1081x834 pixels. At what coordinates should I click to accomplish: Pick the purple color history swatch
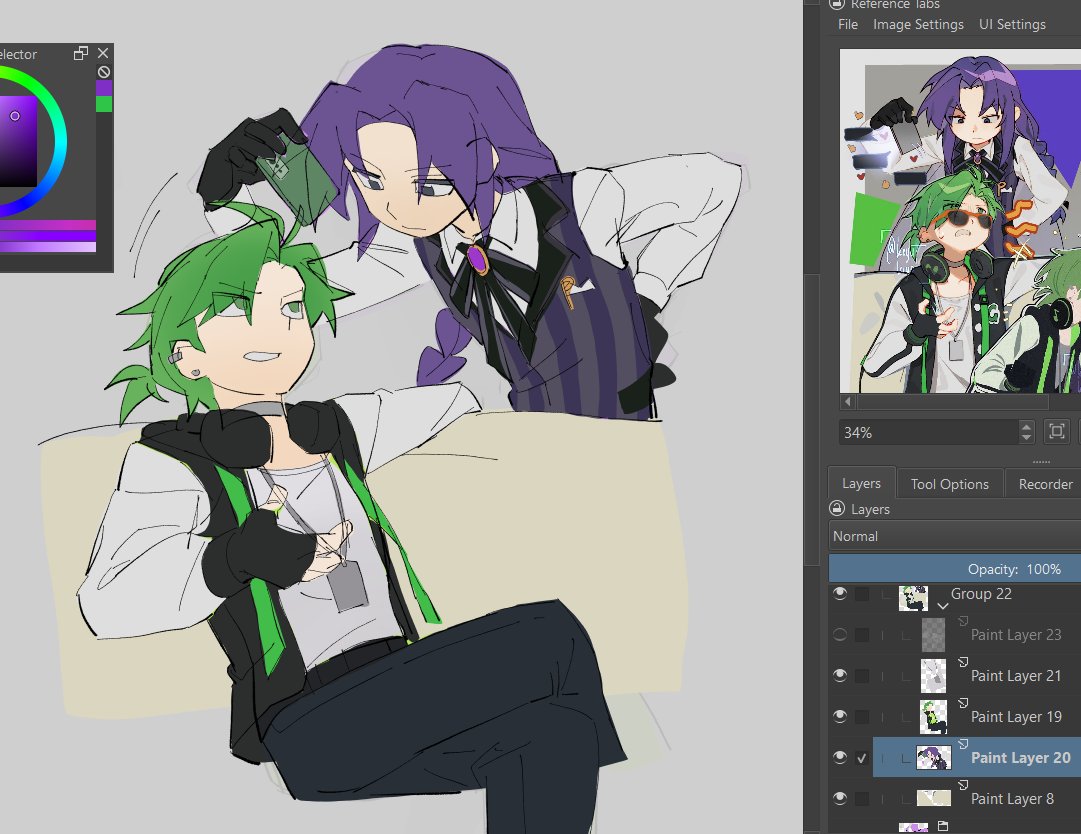point(104,88)
